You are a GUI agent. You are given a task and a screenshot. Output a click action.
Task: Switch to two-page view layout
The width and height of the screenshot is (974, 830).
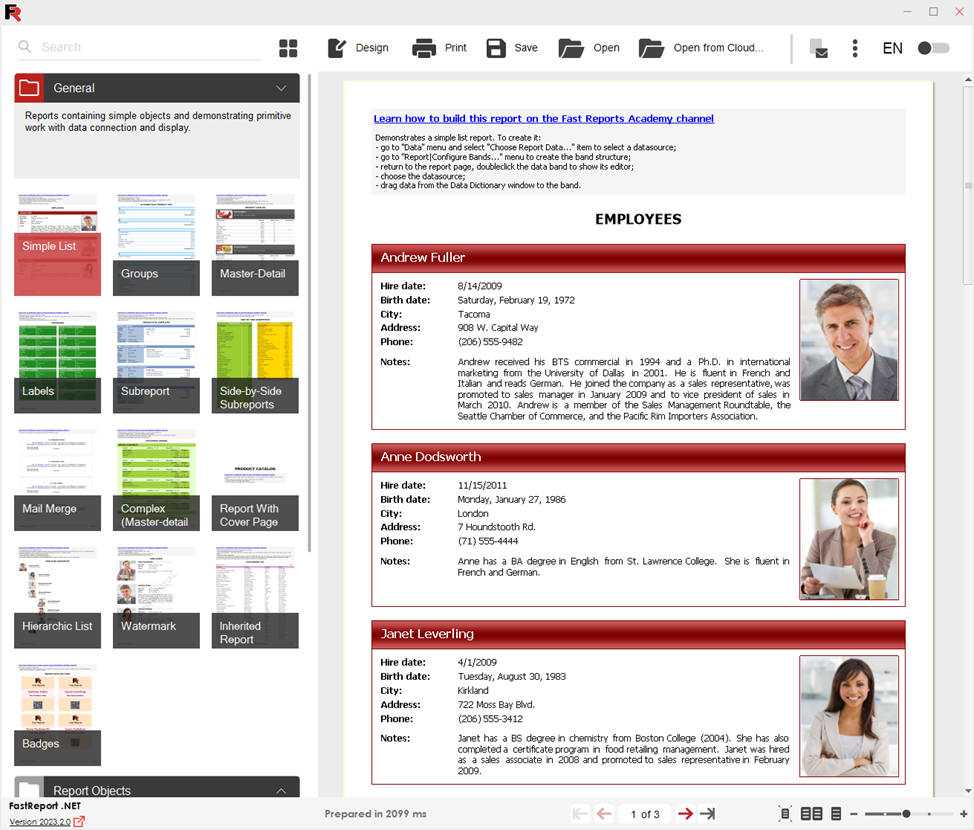[x=812, y=814]
